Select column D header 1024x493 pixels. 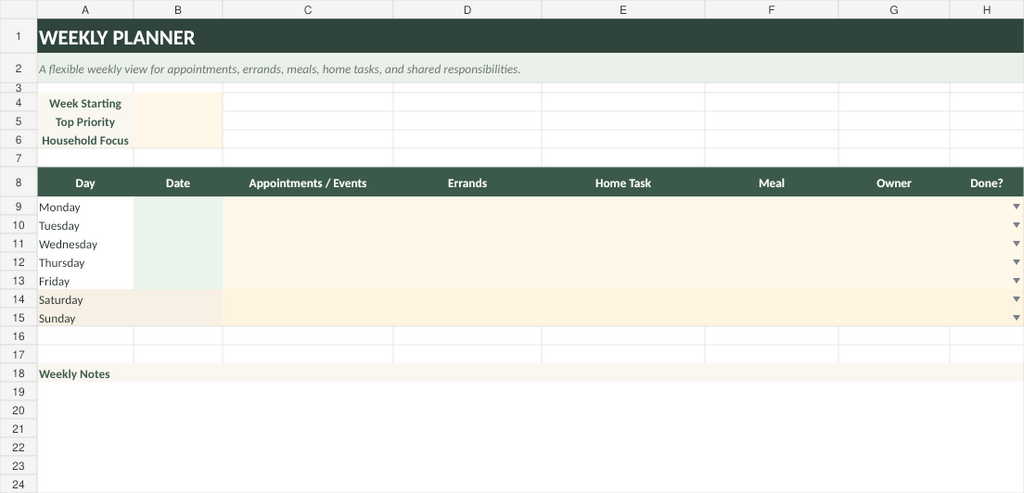click(x=467, y=9)
